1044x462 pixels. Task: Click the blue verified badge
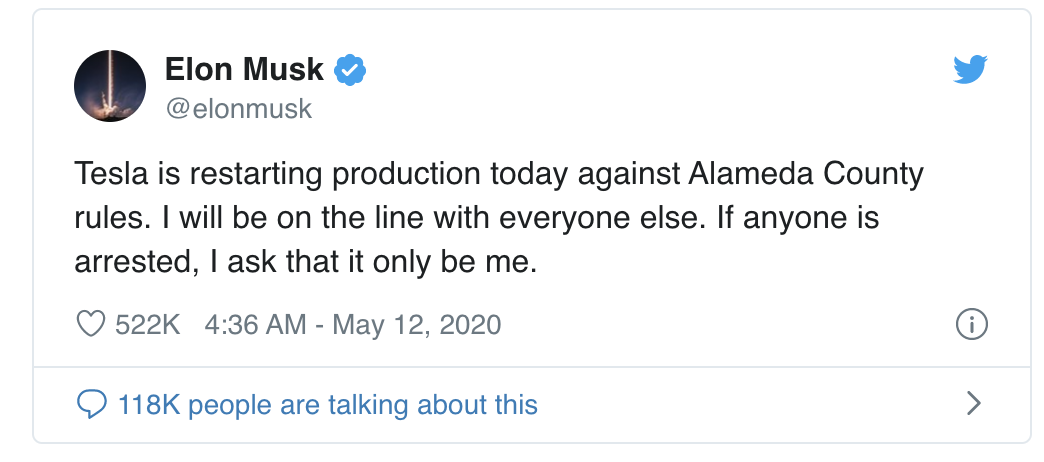pyautogui.click(x=350, y=69)
